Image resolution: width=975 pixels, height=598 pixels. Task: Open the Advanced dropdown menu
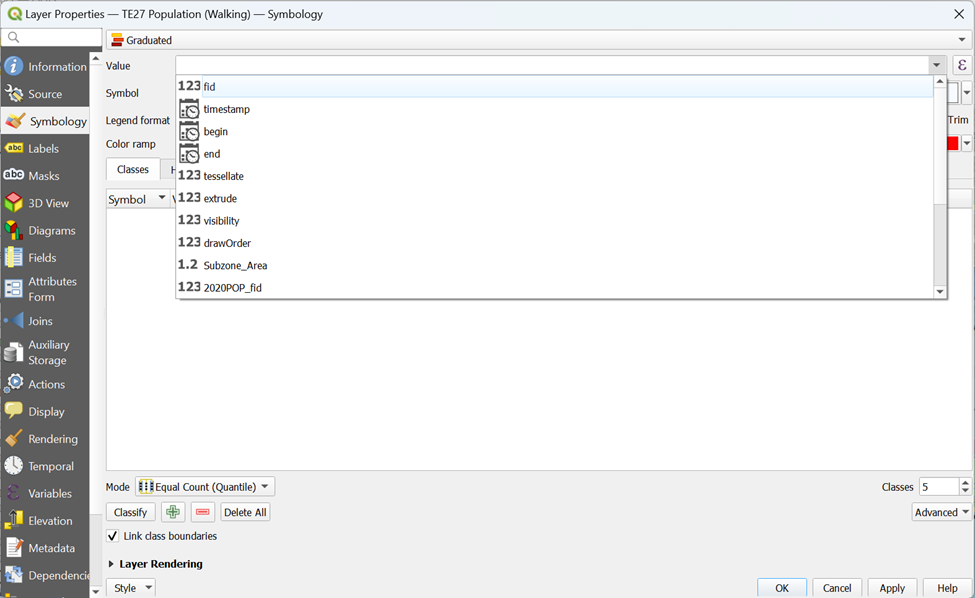(942, 512)
